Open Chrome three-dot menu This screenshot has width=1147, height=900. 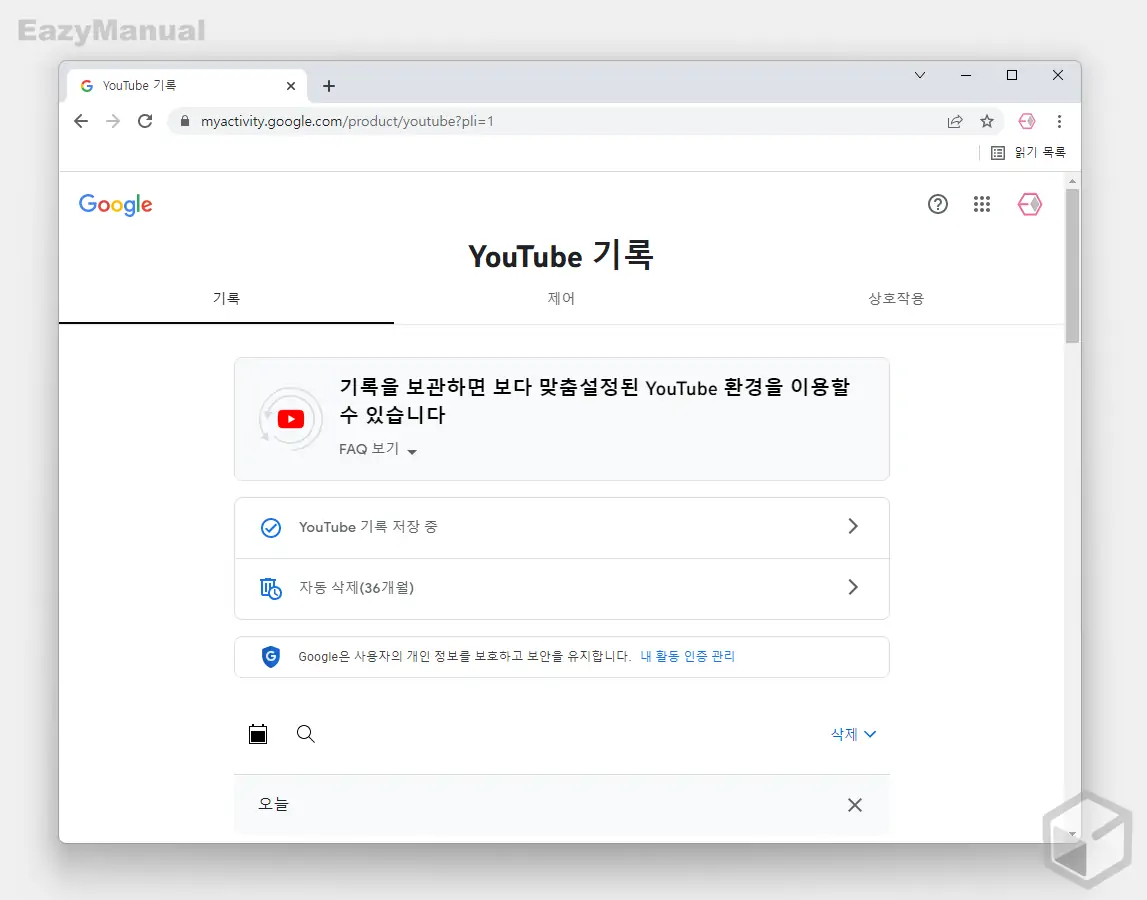pyautogui.click(x=1059, y=121)
